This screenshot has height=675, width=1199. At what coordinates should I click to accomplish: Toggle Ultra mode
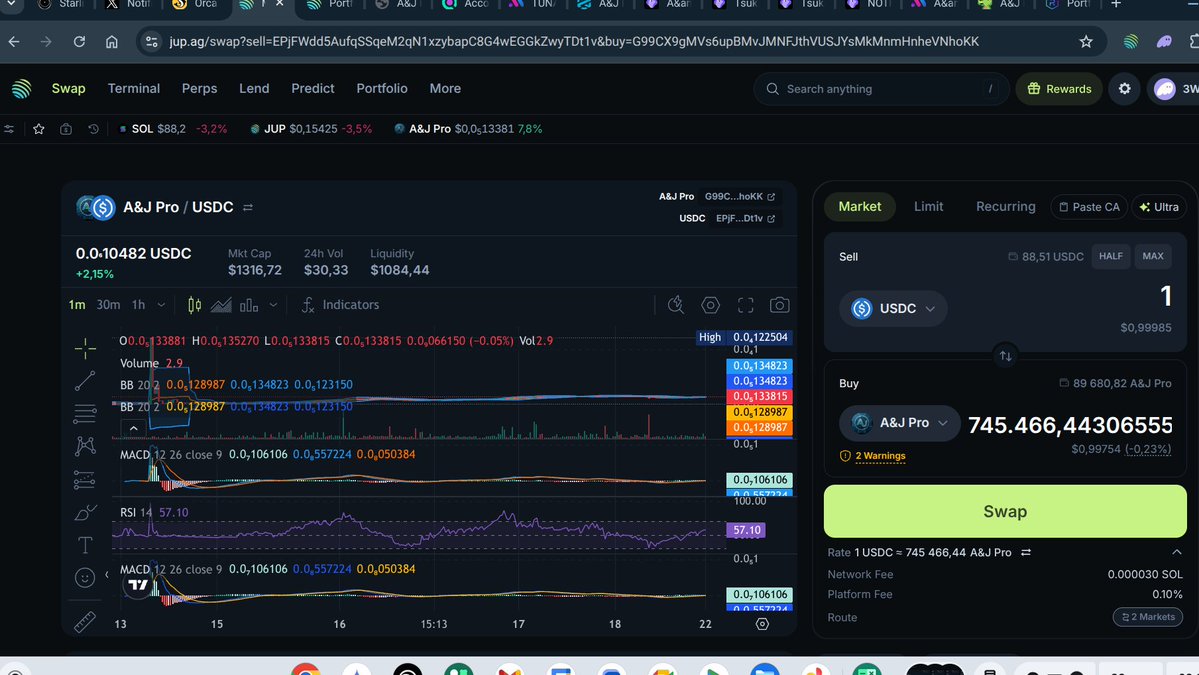pos(1159,207)
